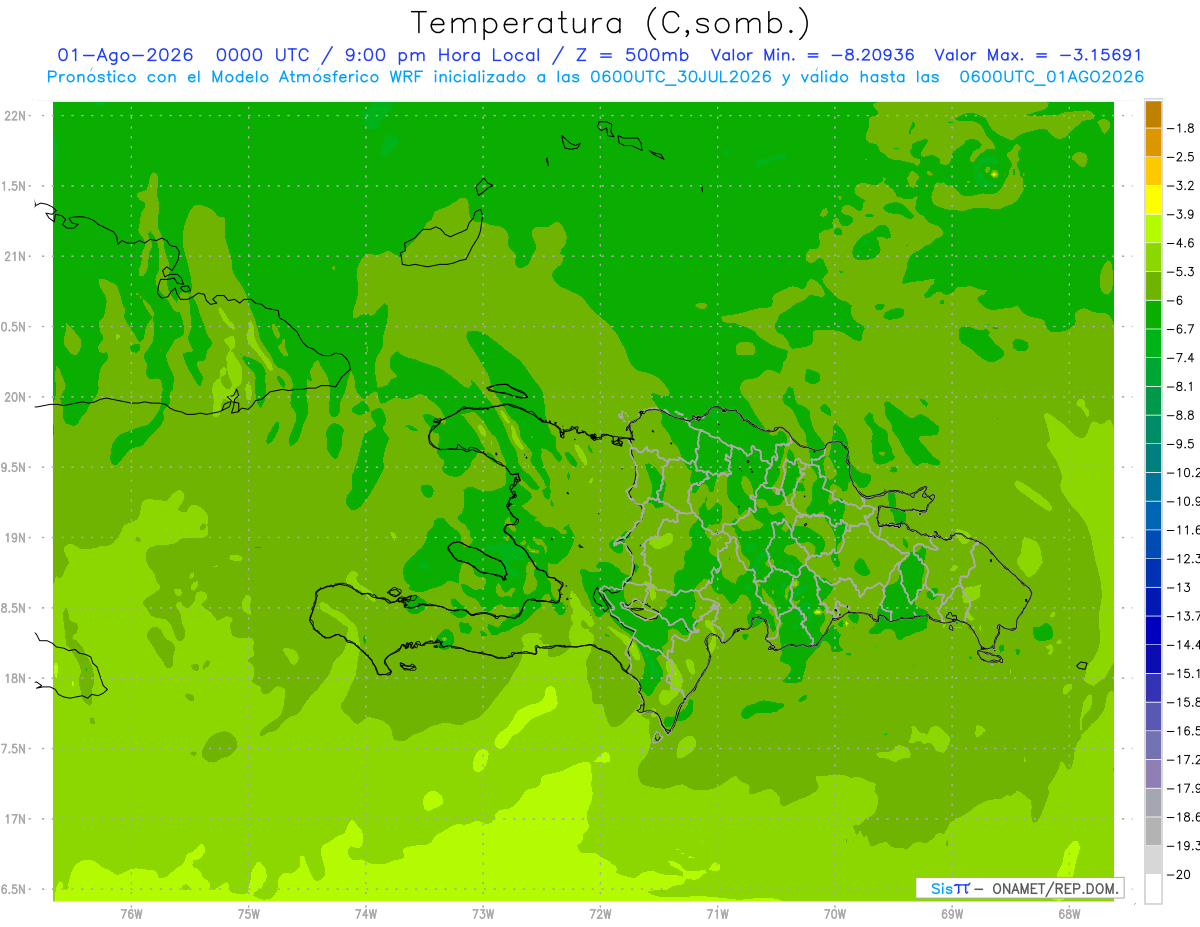Click the colorbar label "-13"
1200x927 pixels.
point(1178,587)
